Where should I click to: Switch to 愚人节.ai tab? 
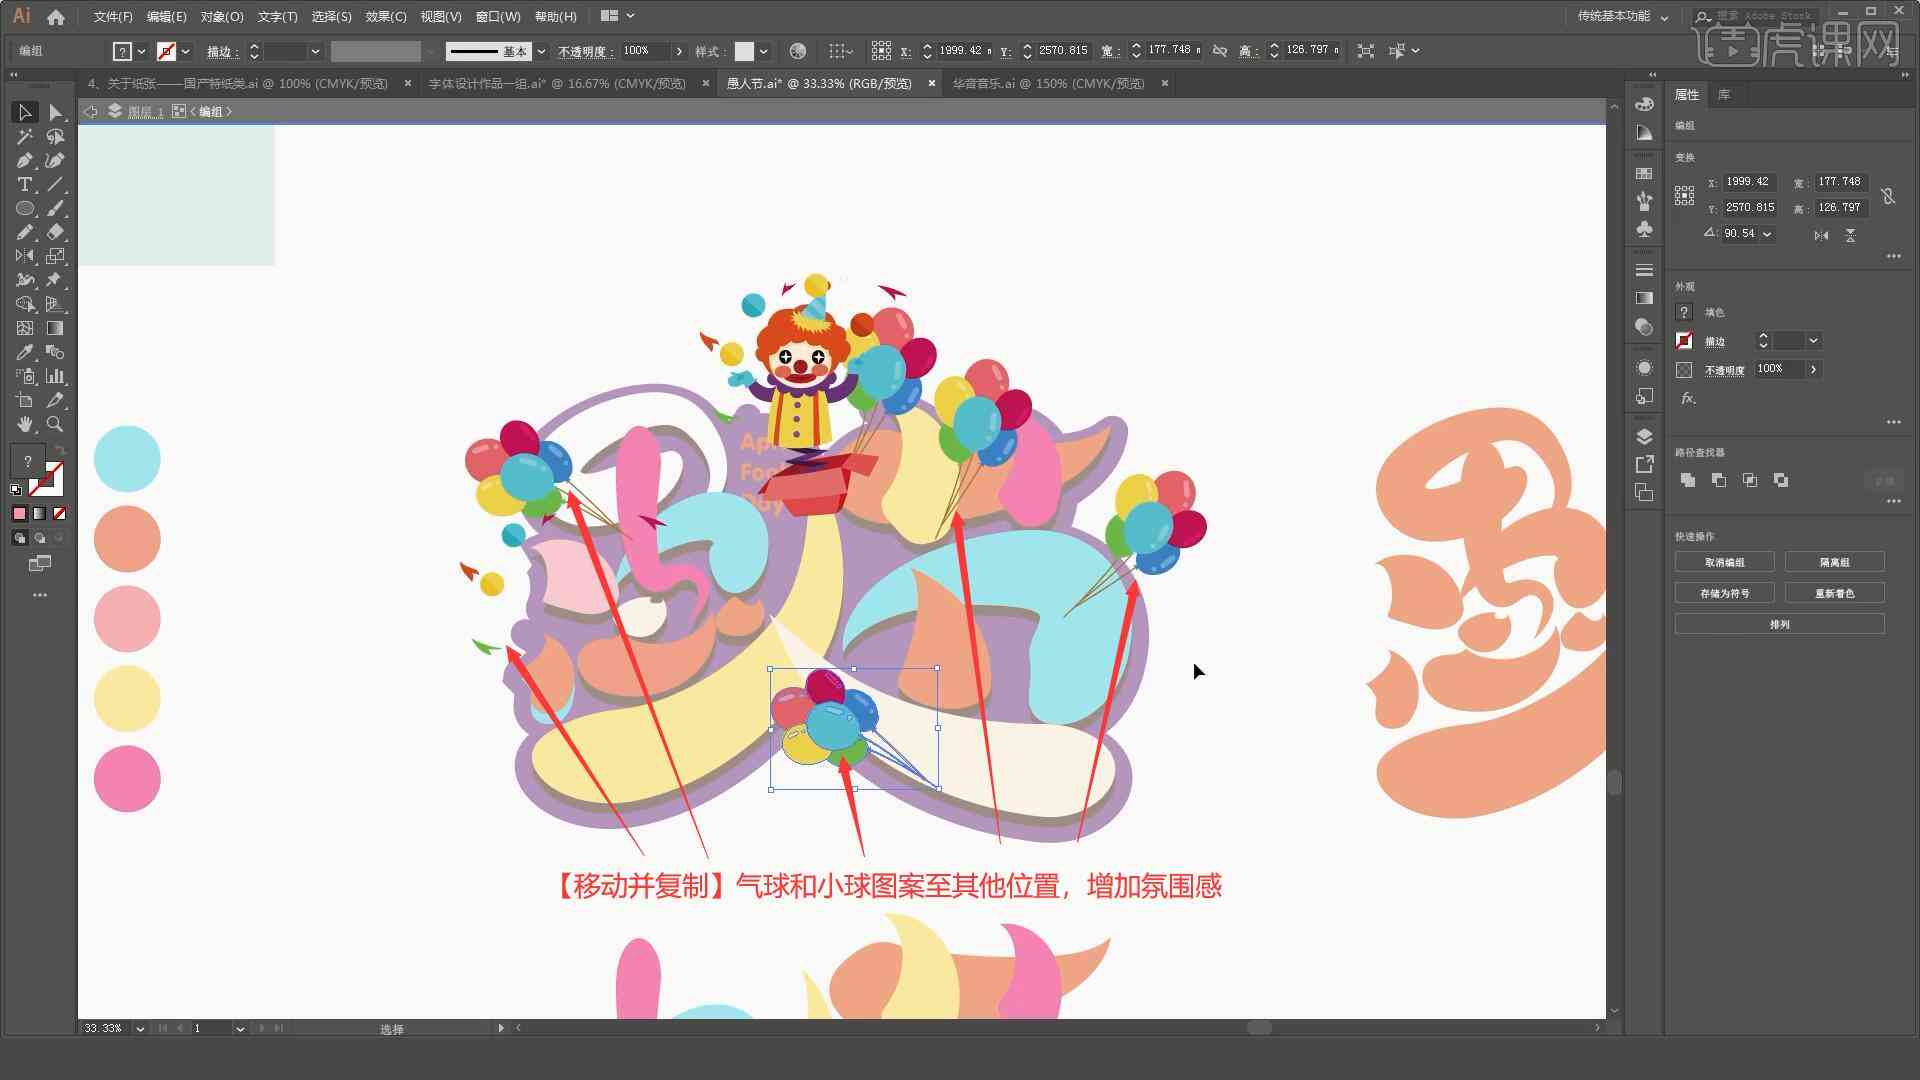[x=820, y=83]
